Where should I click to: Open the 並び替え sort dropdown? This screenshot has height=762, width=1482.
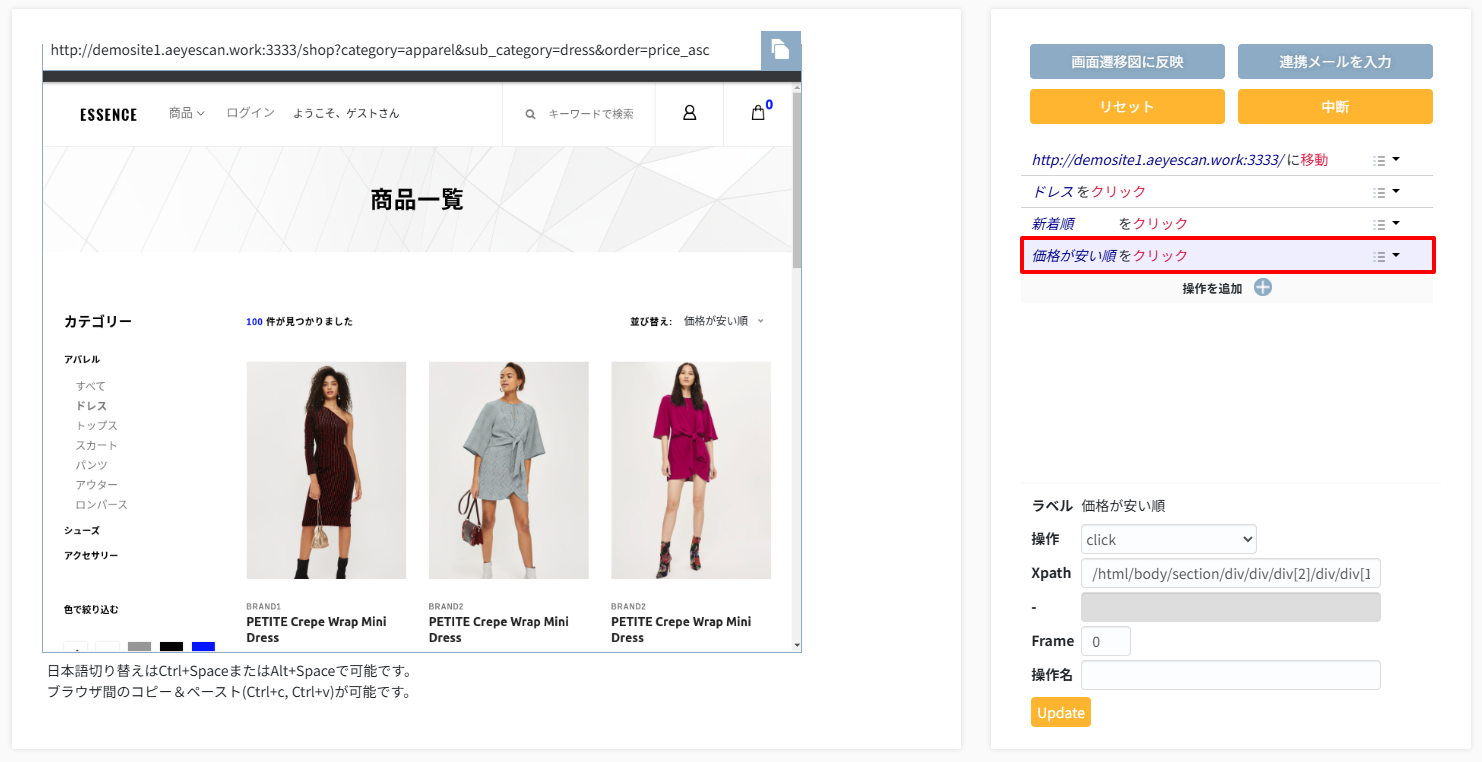coord(723,321)
